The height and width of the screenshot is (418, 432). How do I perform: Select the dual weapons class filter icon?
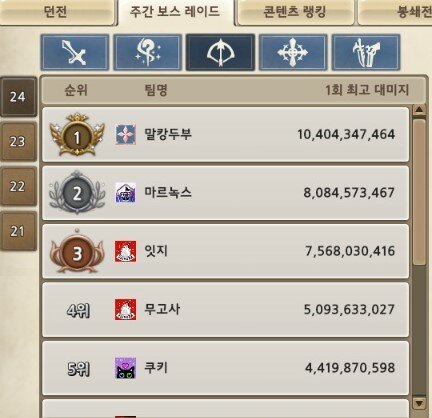click(366, 52)
